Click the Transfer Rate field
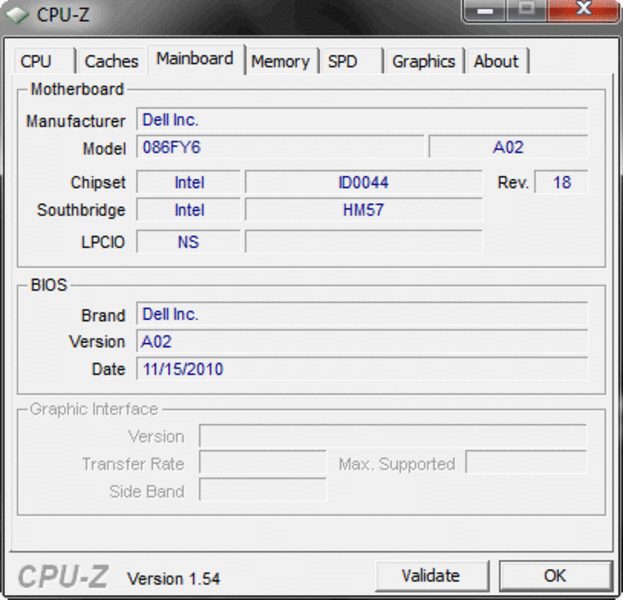The width and height of the screenshot is (623, 600). point(263,462)
